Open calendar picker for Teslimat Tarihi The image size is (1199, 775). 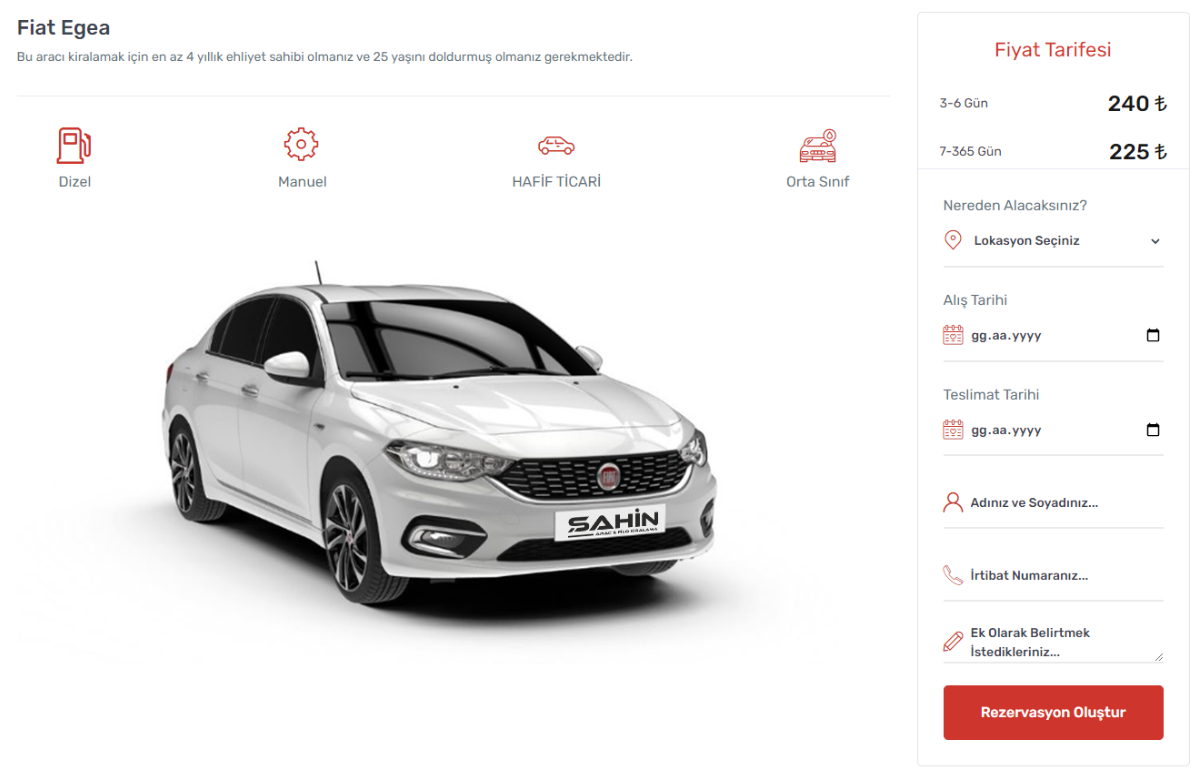[1153, 430]
